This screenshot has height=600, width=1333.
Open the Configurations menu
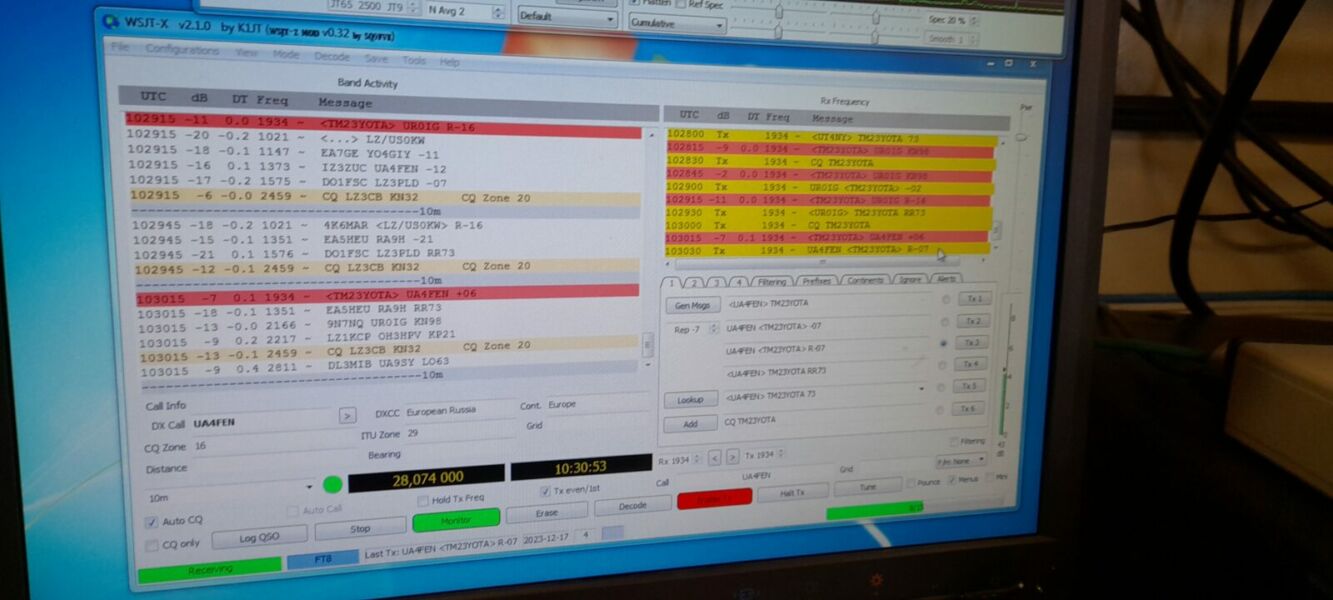(x=182, y=49)
